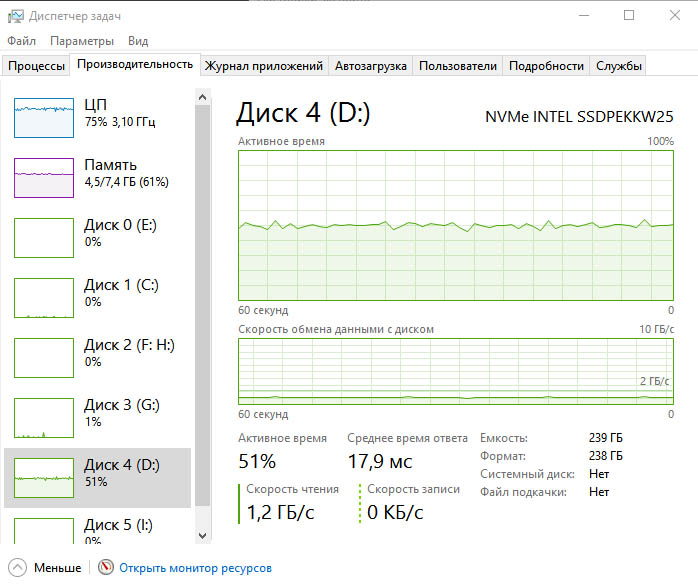Screen dimensions: 698x584
Task: Switch to the Автозагрузка tab
Action: coord(371,66)
